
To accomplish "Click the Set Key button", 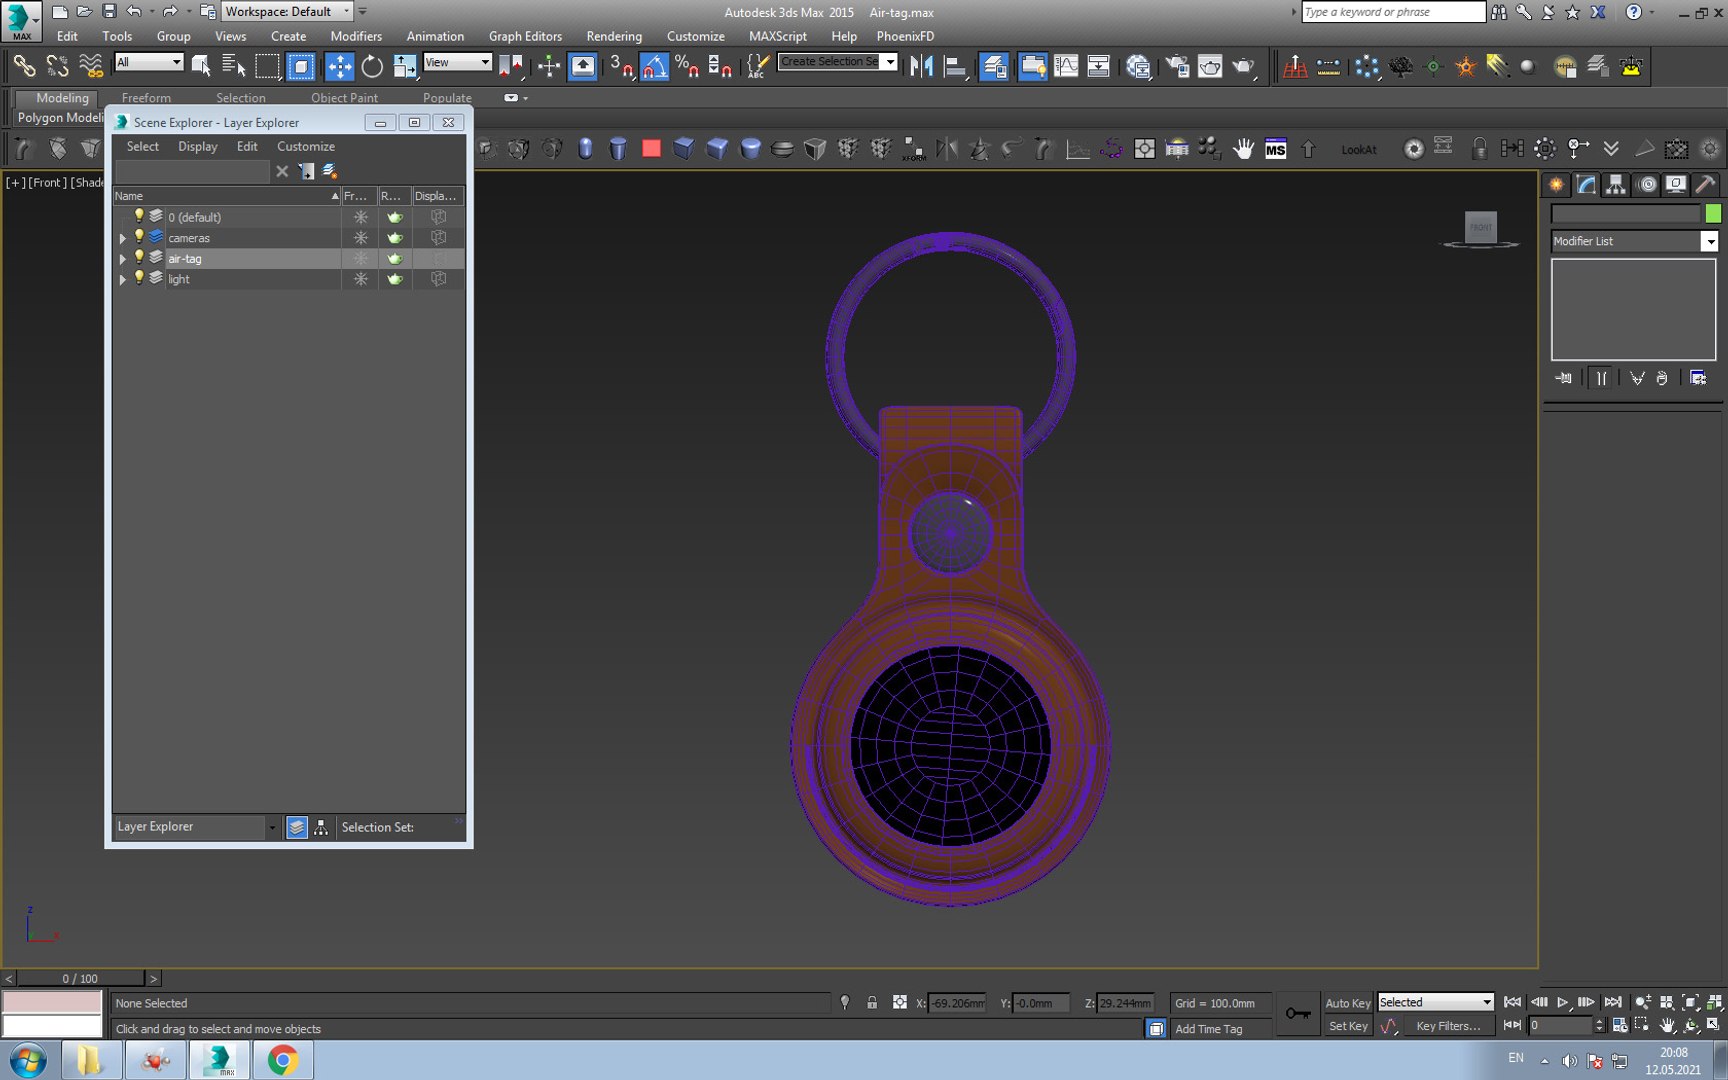I will point(1347,1026).
